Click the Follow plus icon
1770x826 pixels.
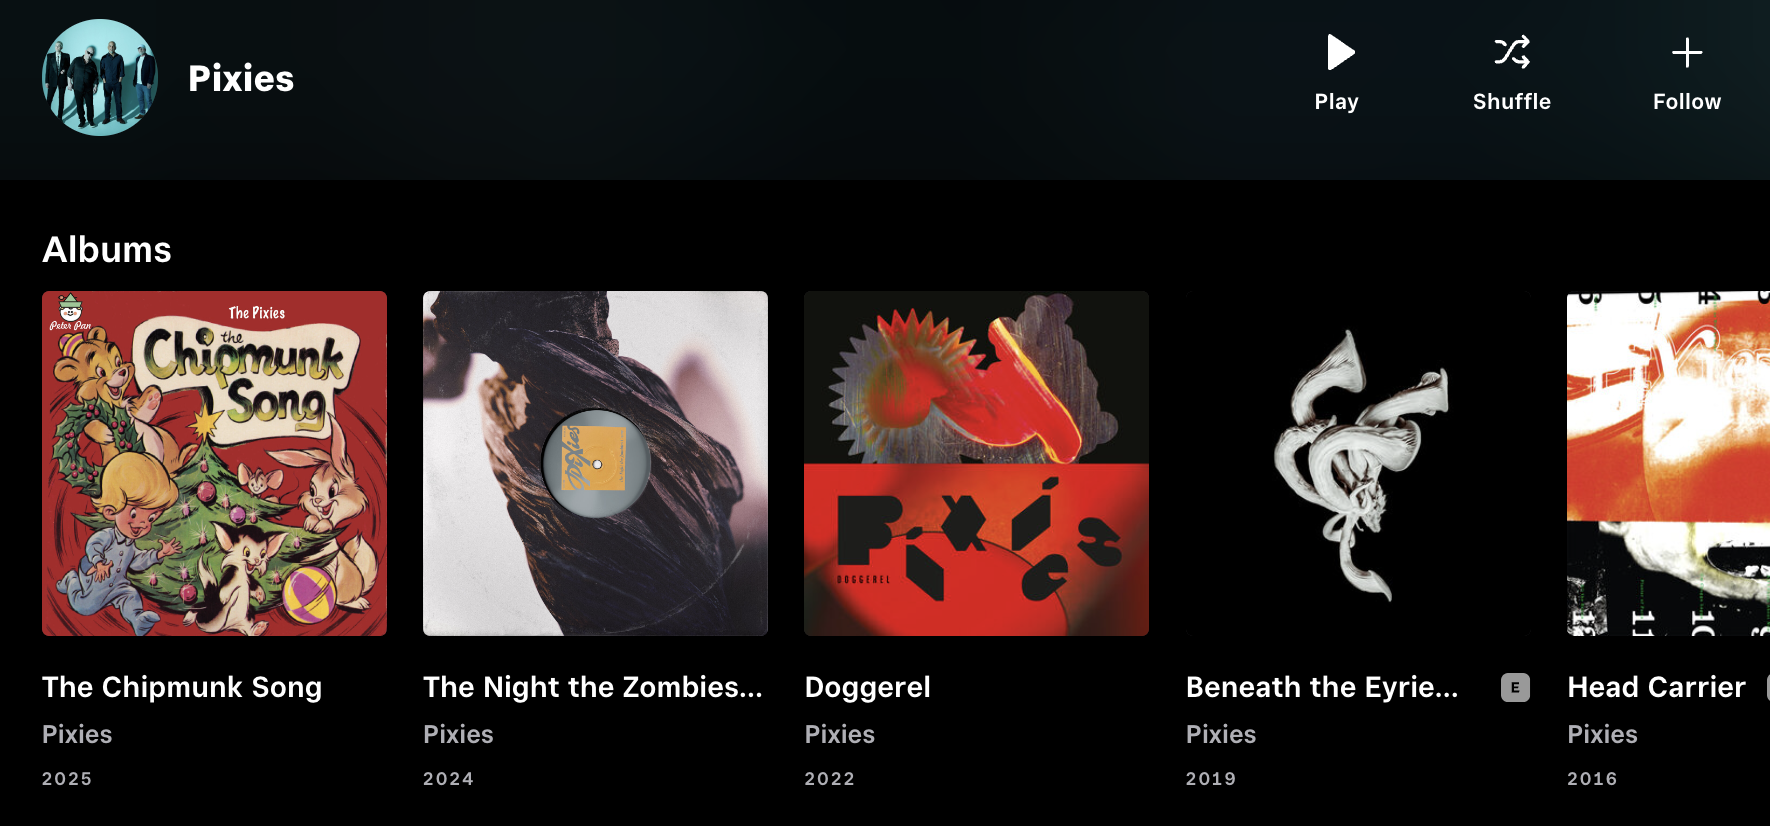pos(1687,52)
